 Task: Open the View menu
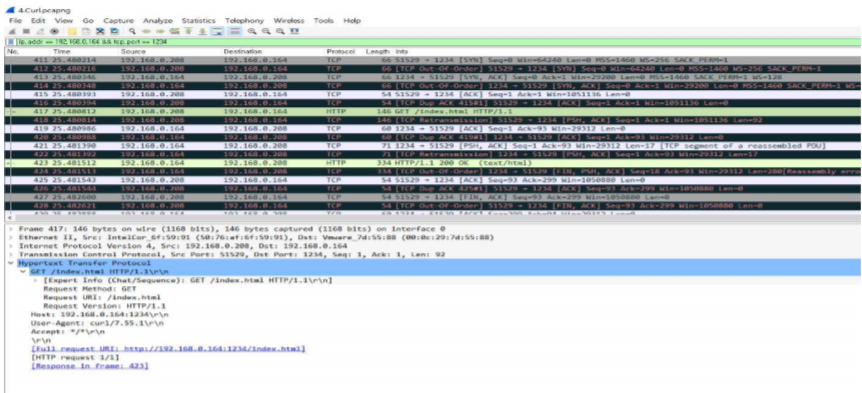(63, 21)
